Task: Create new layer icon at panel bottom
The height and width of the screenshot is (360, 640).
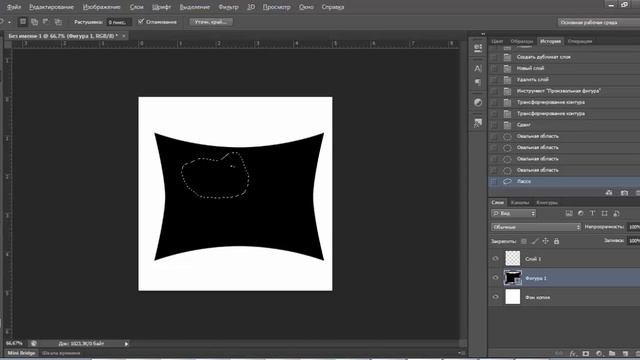Action: (x=625, y=353)
